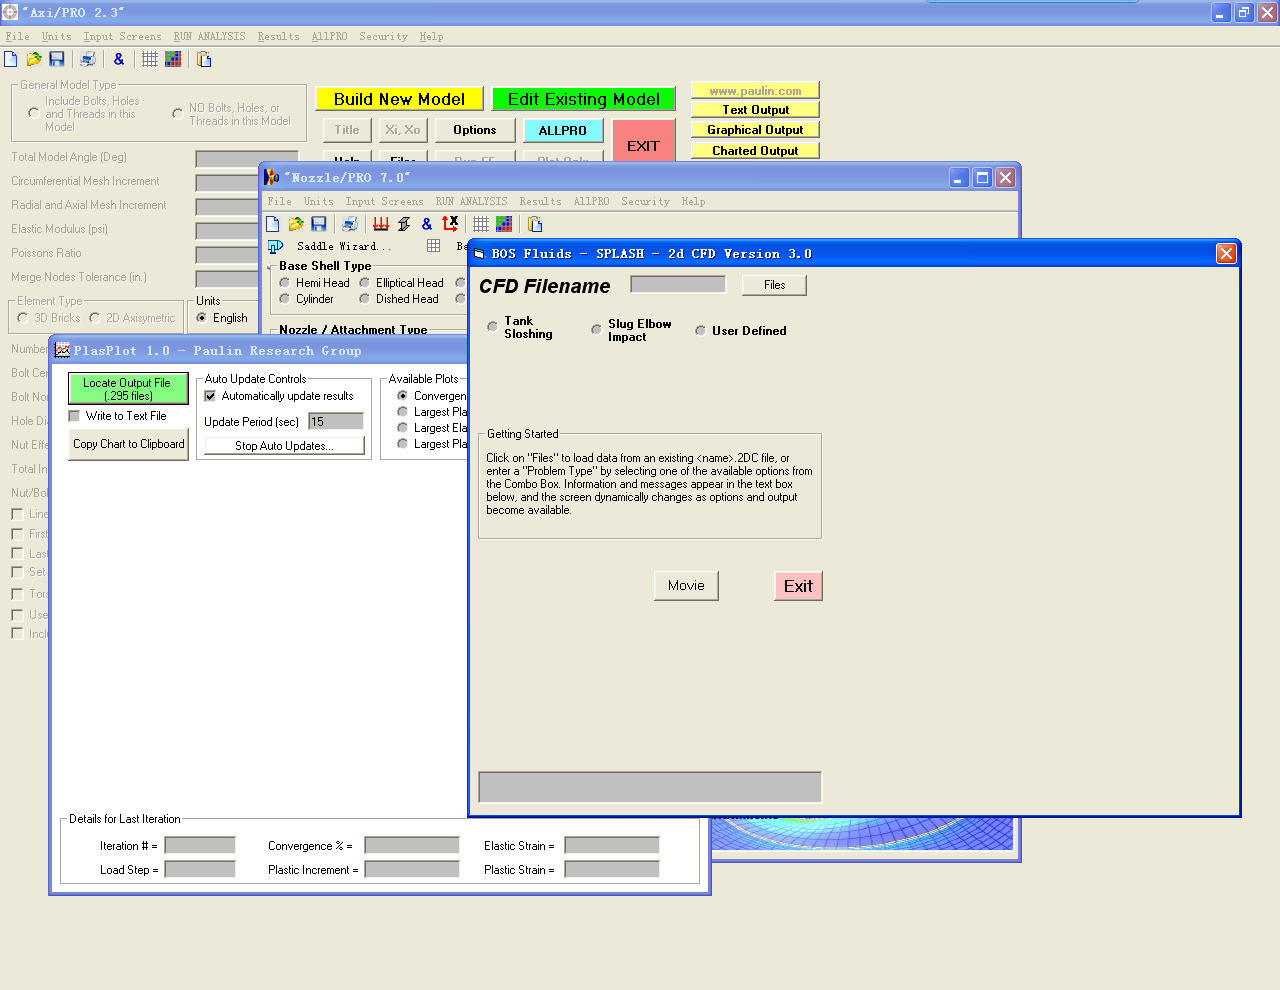Click the Options button in Axi/PRO
1280x990 pixels.
(475, 130)
